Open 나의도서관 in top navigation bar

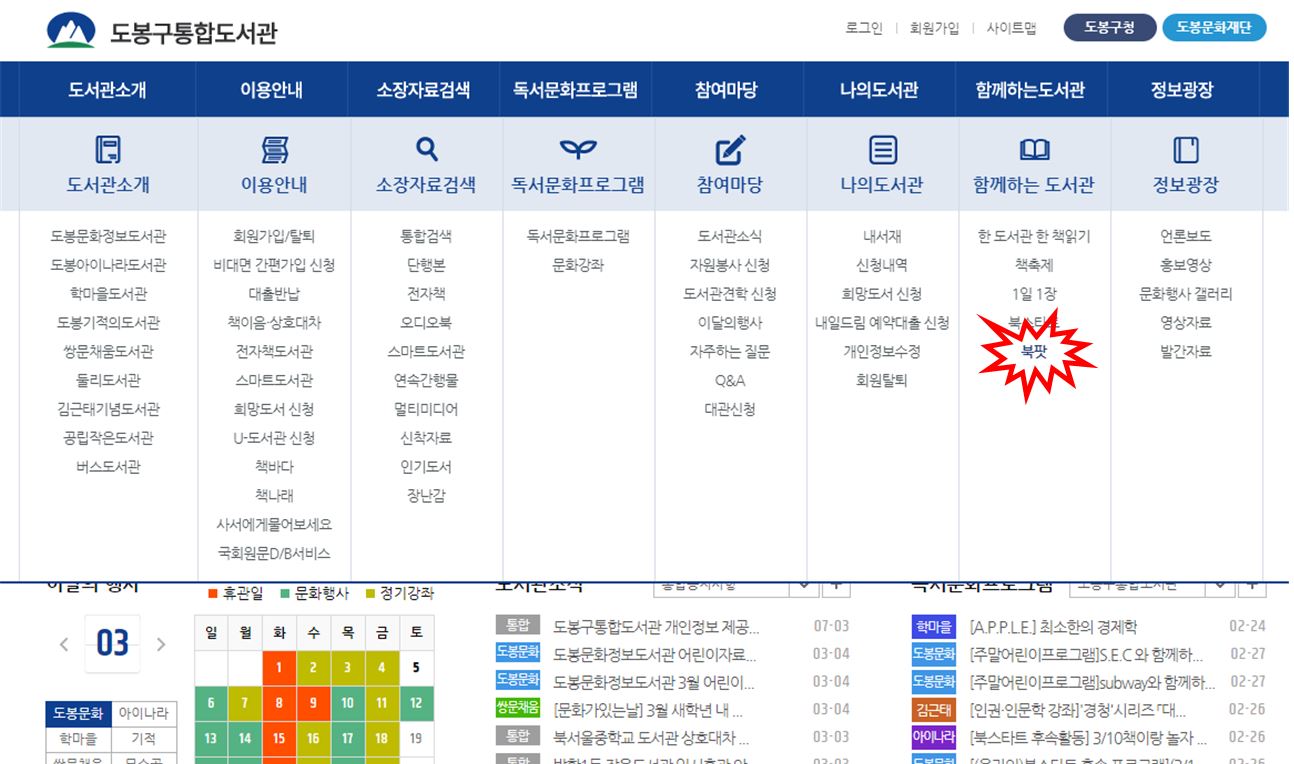coord(879,90)
